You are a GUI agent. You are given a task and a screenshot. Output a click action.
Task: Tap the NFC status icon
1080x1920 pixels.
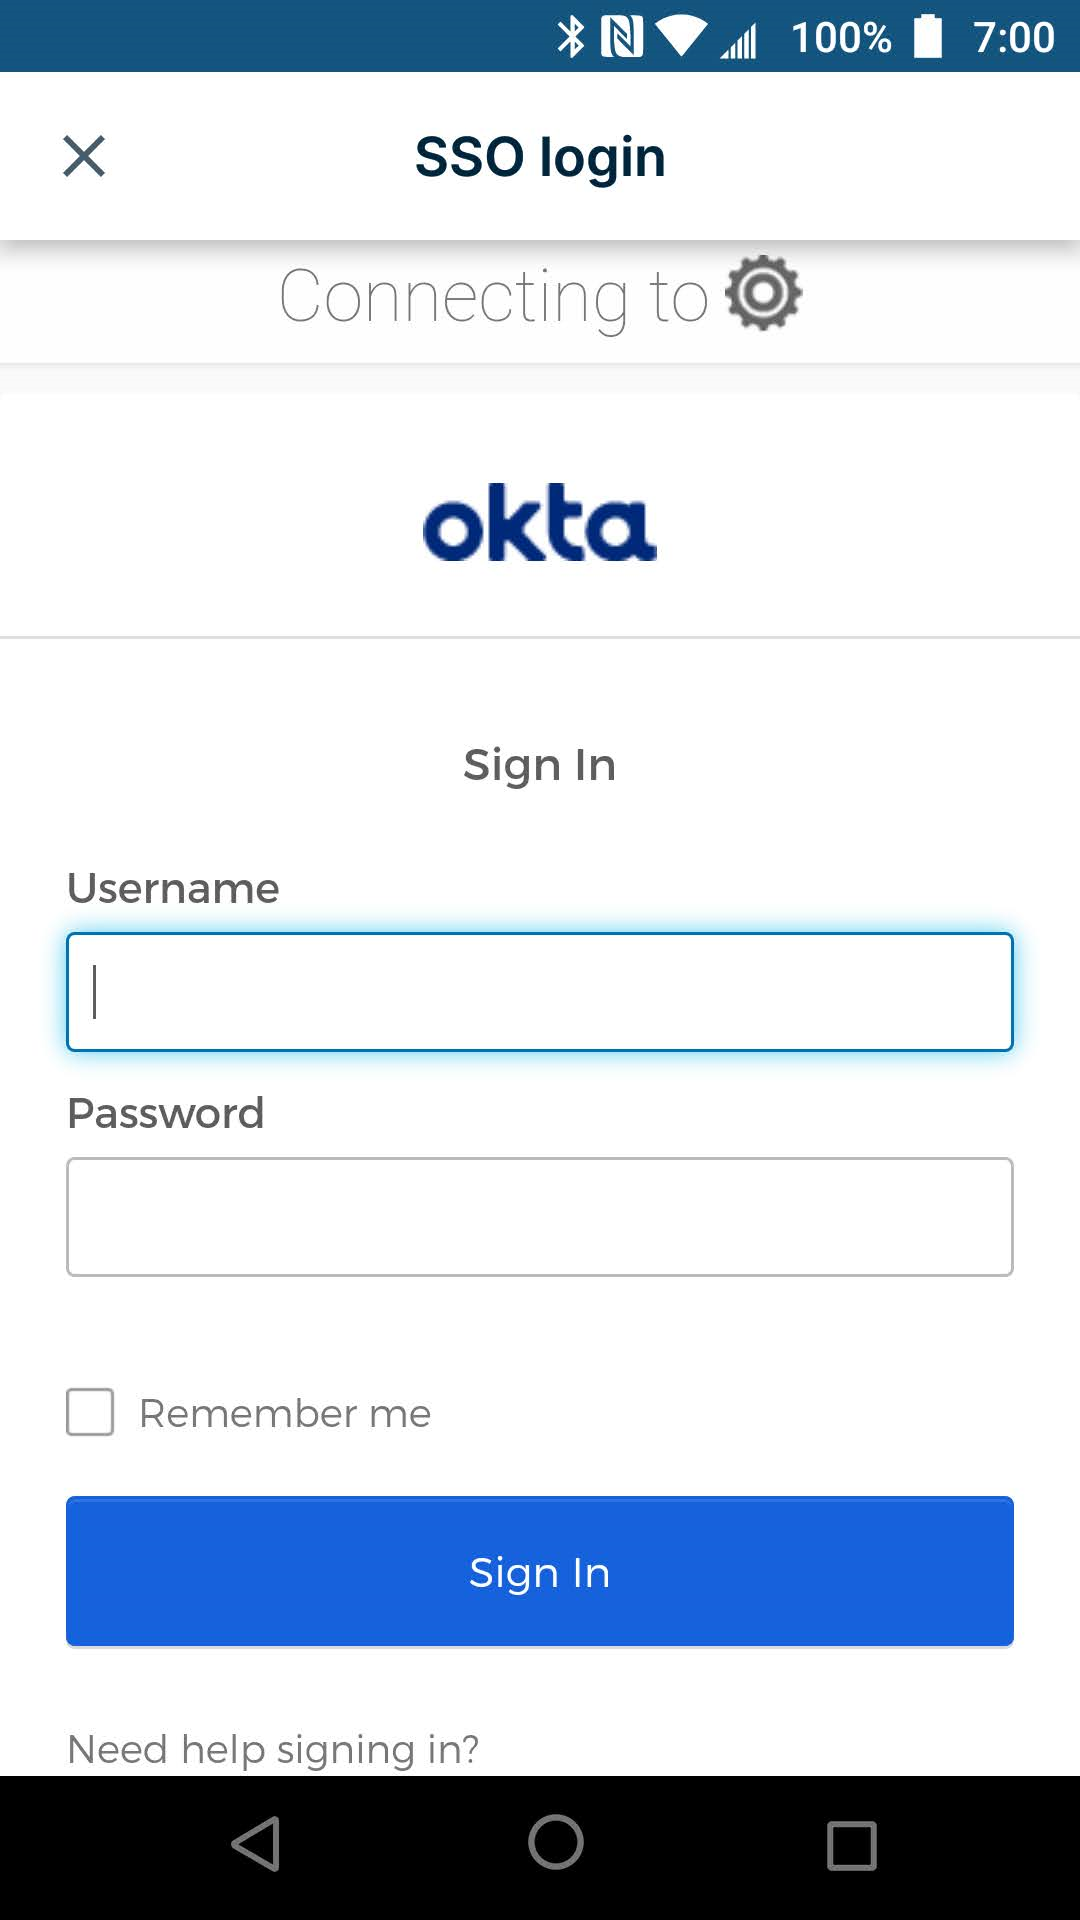pyautogui.click(x=625, y=36)
